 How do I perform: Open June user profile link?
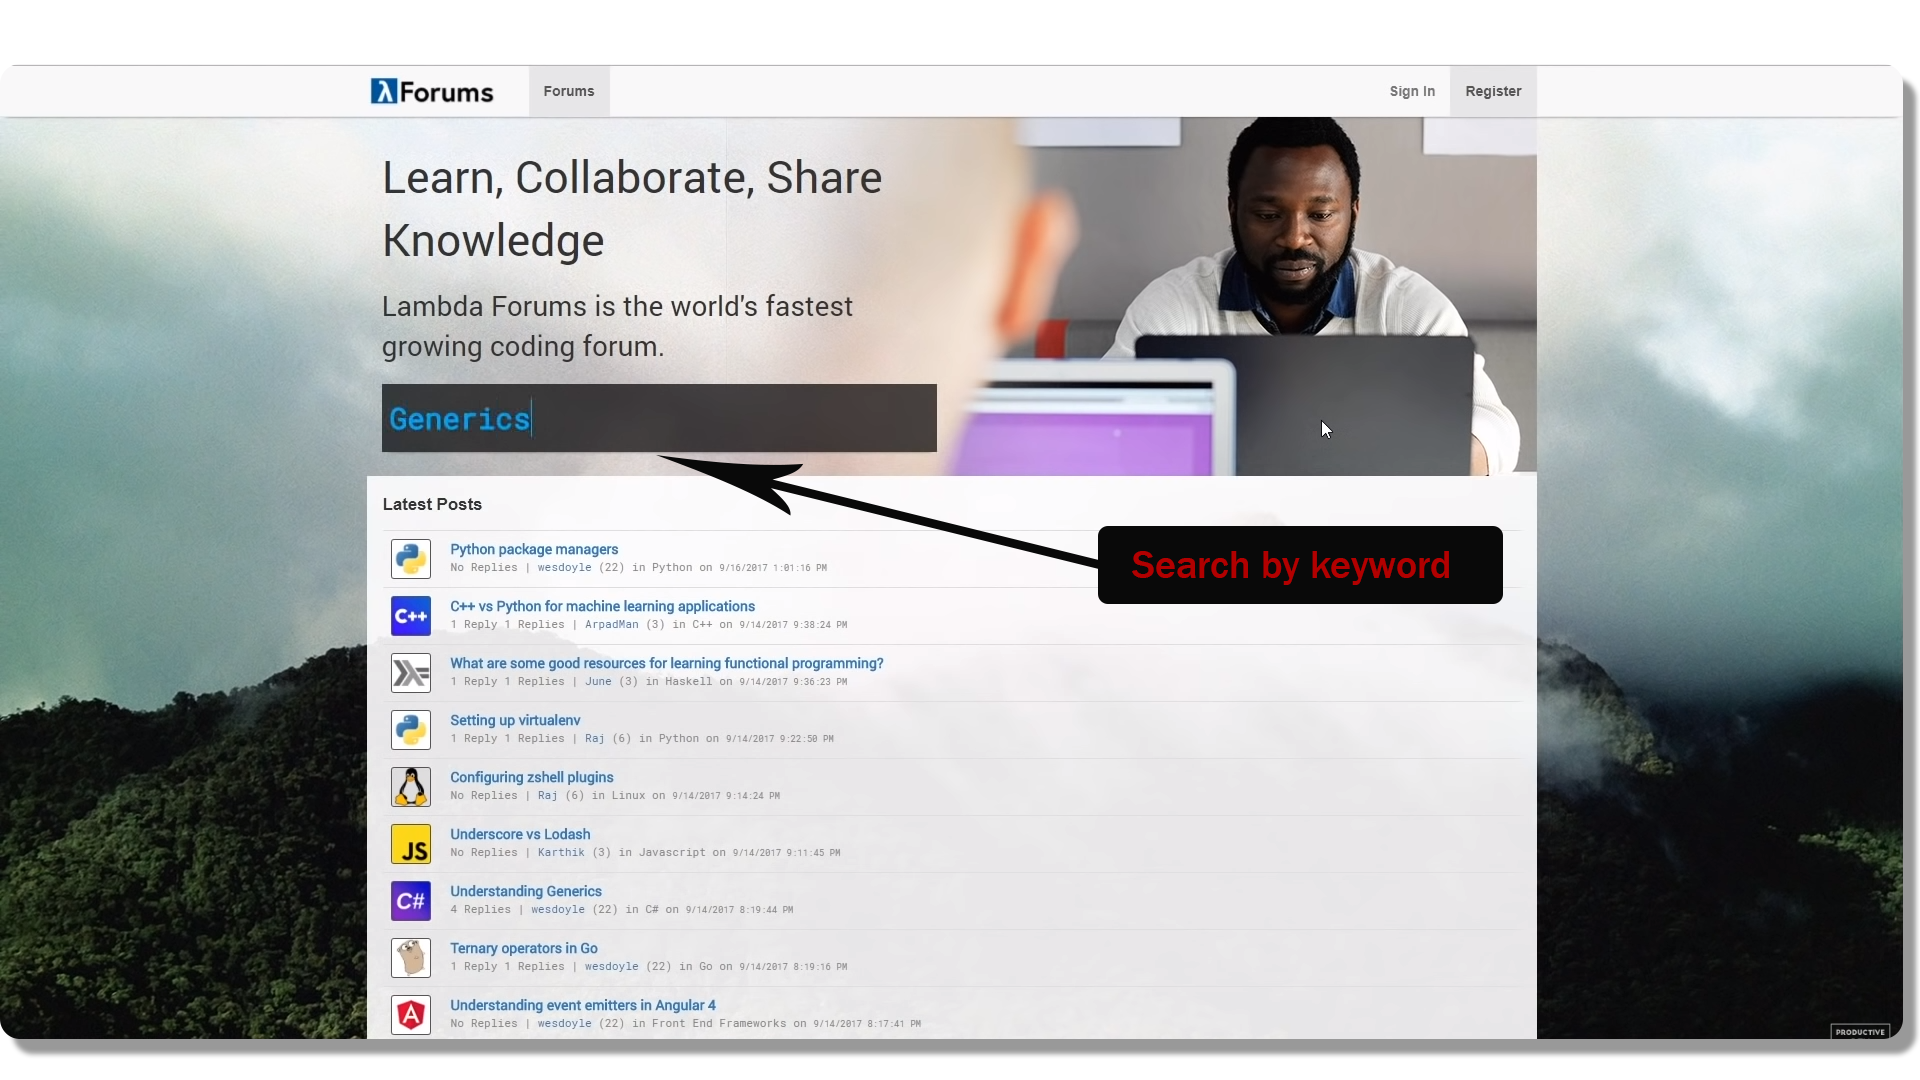pyautogui.click(x=598, y=682)
